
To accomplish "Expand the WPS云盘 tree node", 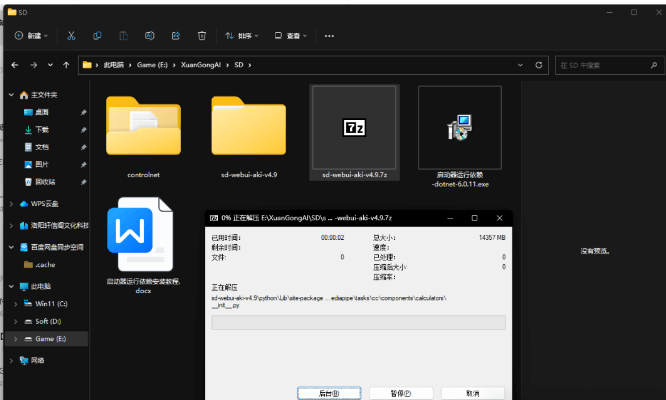I will click(x=11, y=204).
